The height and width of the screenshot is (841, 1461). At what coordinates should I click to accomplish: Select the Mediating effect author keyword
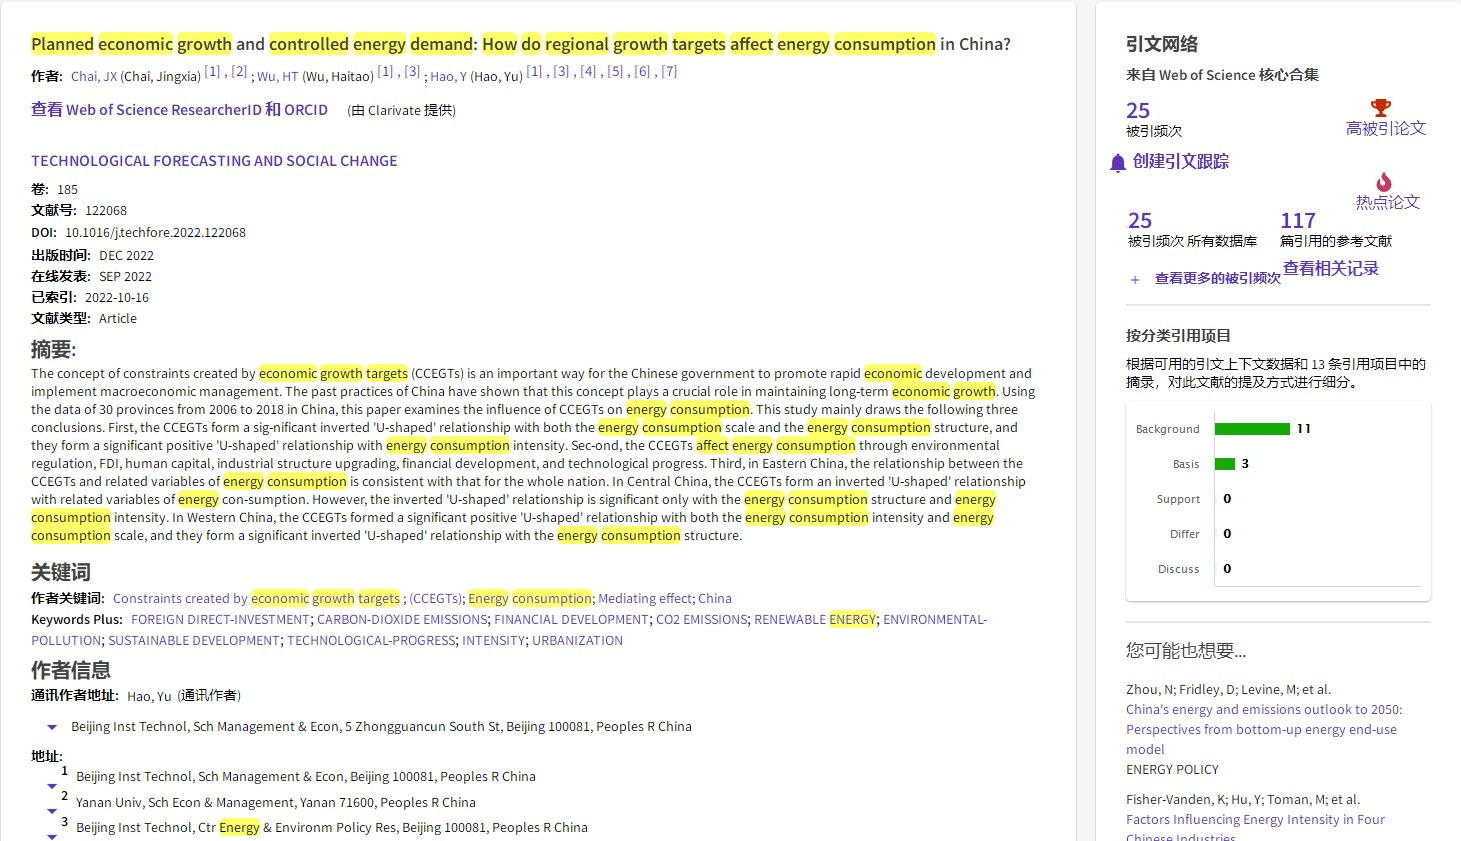tap(645, 599)
